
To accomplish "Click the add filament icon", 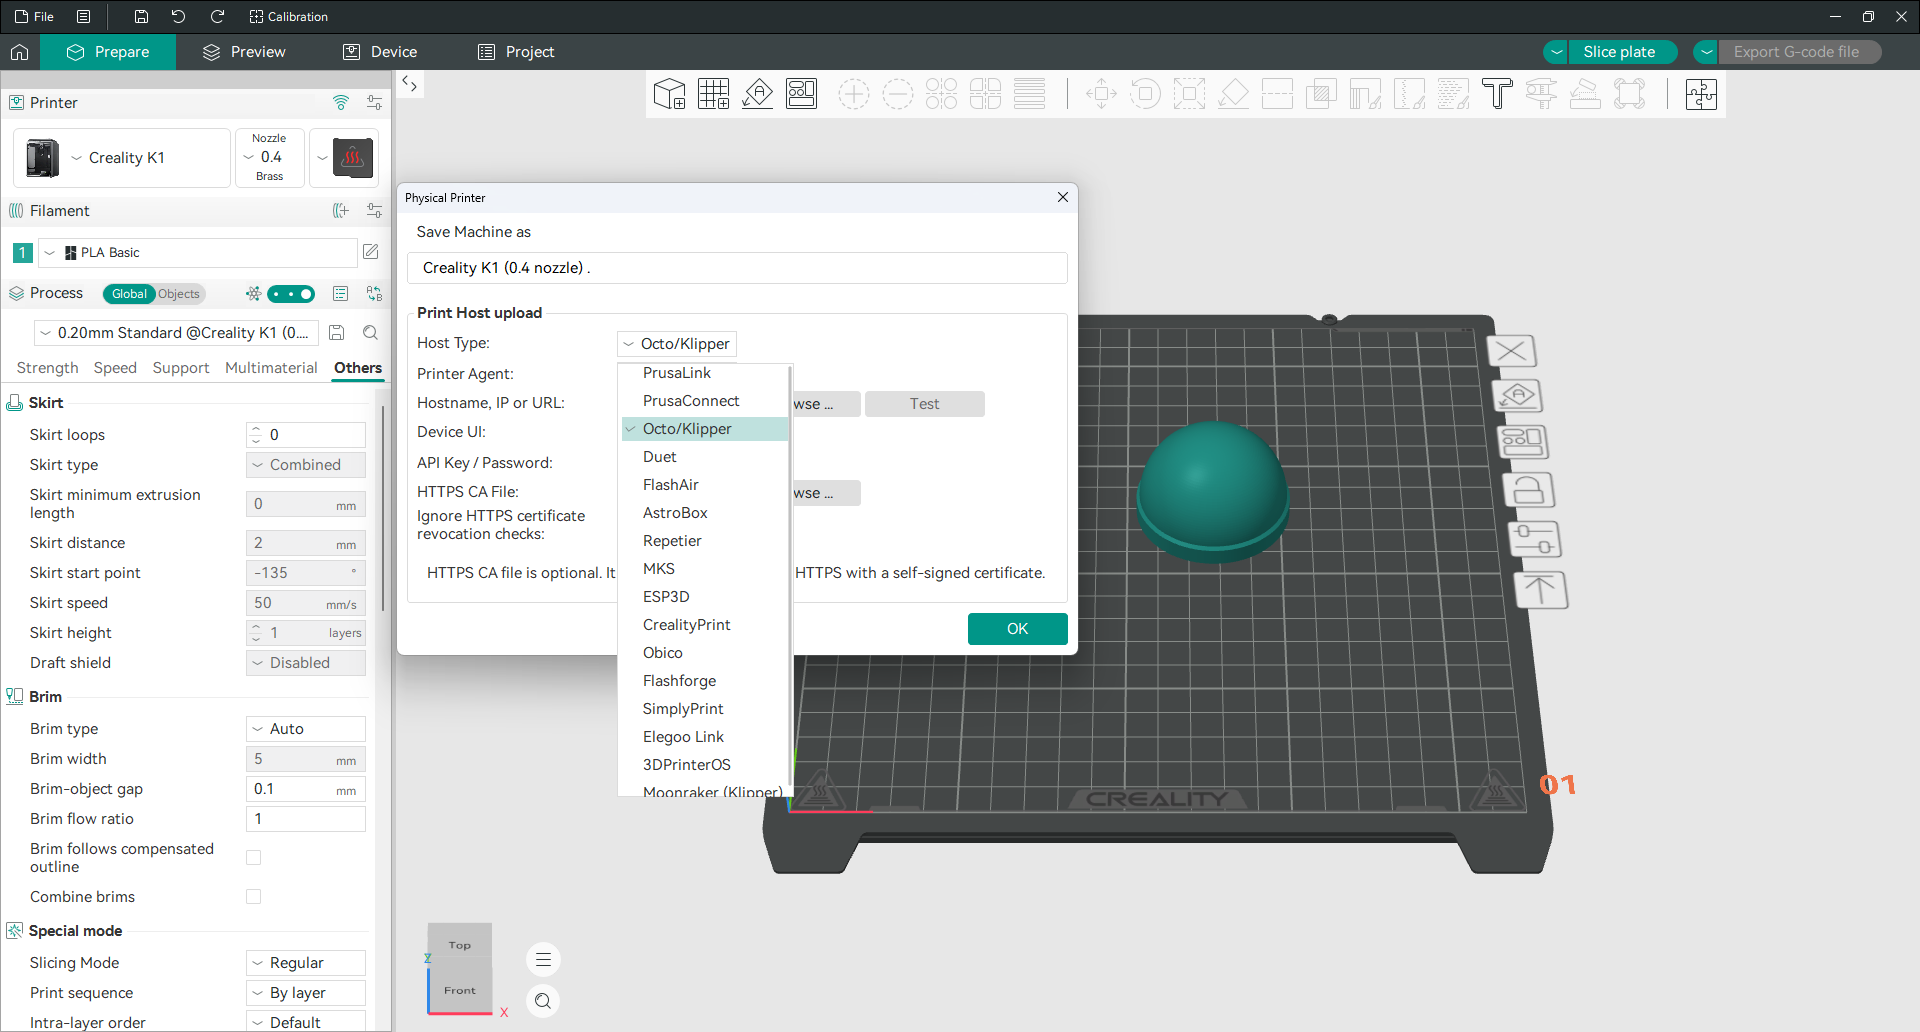I will (x=341, y=211).
